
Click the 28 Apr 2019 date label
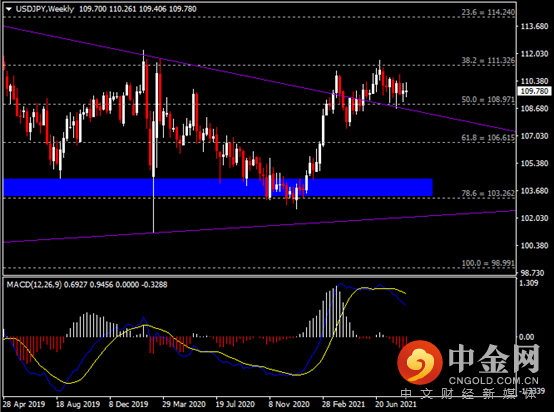click(24, 404)
